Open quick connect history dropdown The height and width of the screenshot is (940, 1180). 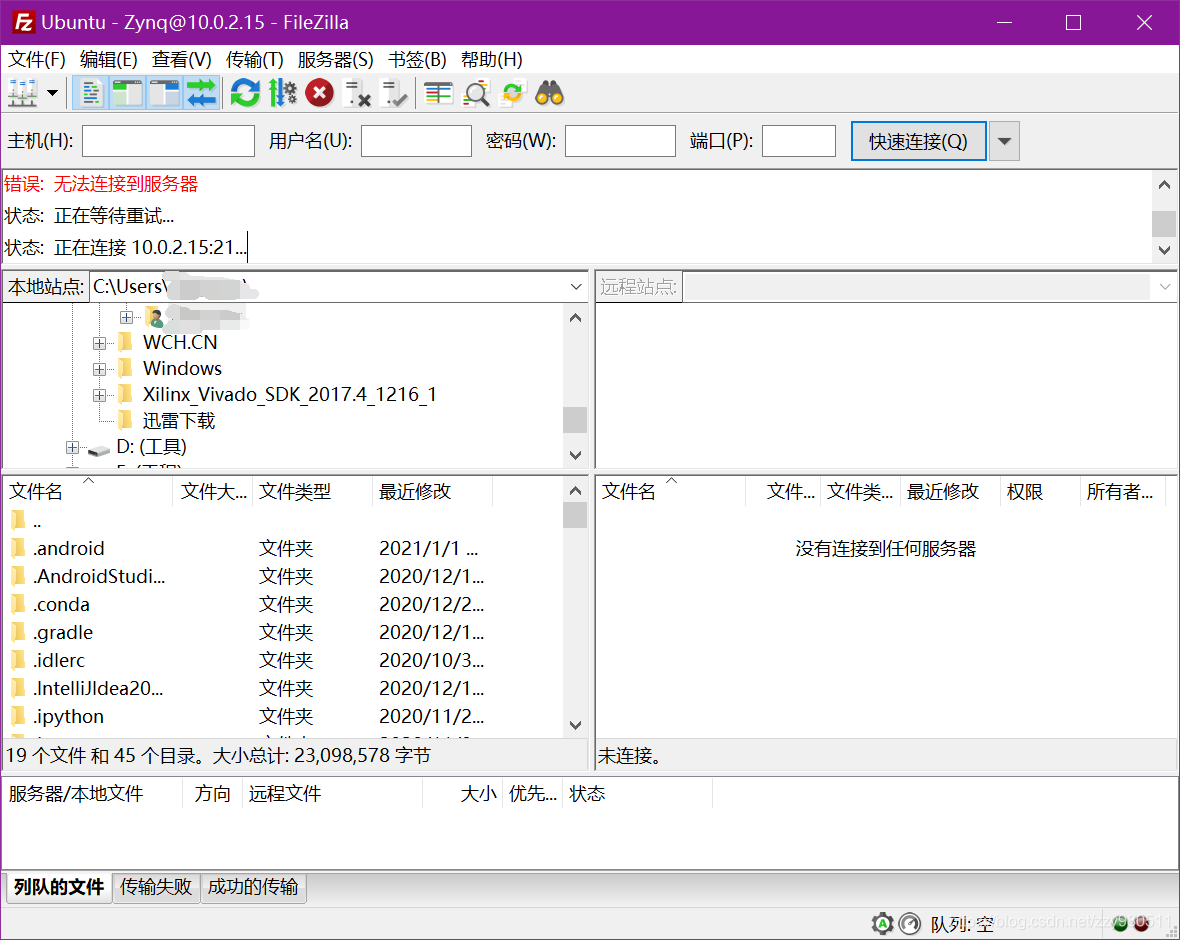pos(1004,141)
